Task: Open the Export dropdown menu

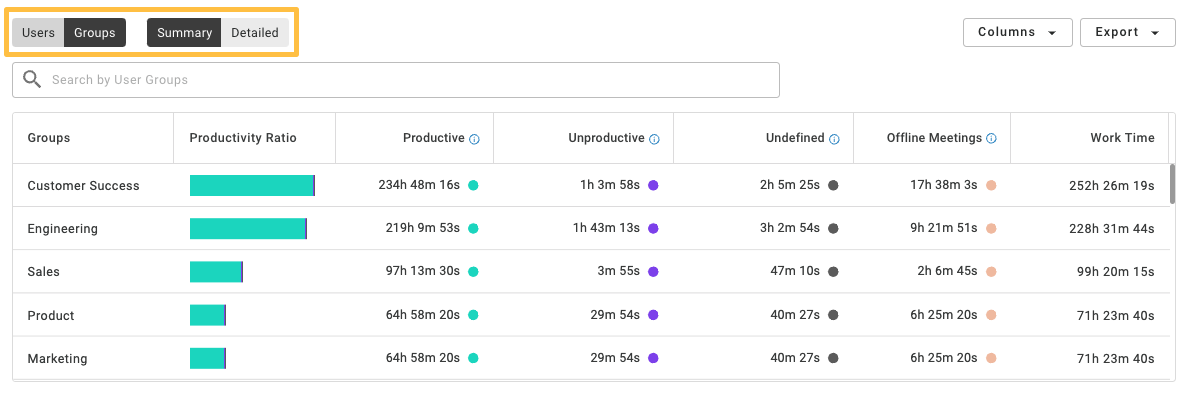Action: 1127,32
